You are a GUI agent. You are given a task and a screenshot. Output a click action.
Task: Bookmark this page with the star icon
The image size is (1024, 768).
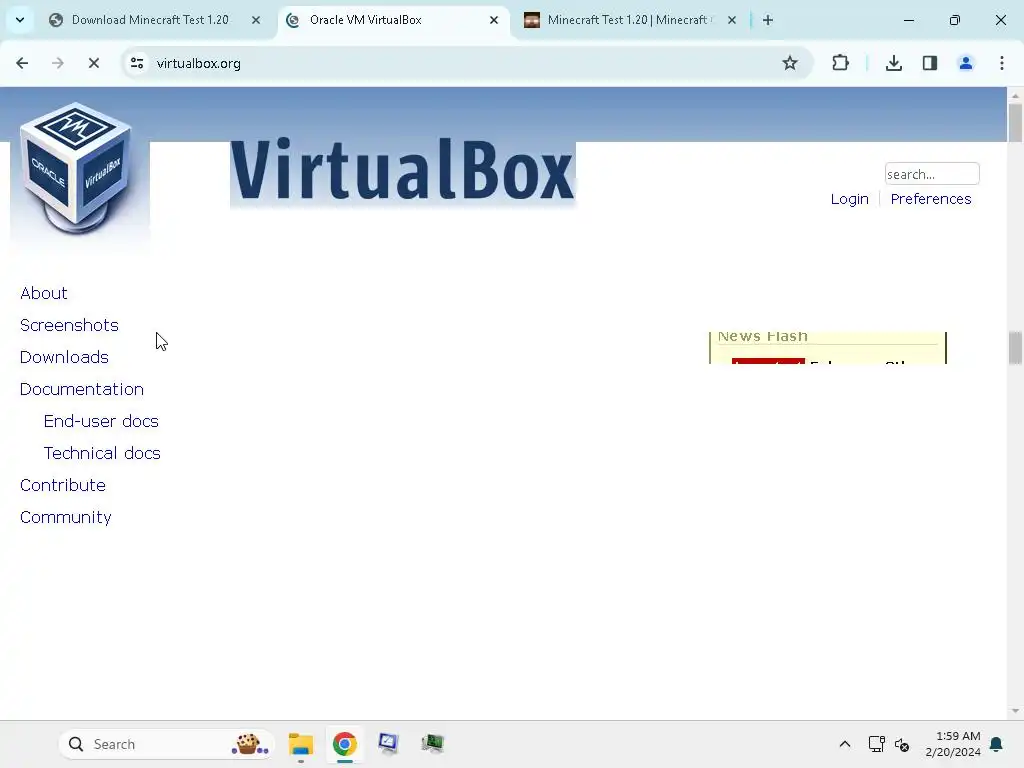(x=790, y=63)
